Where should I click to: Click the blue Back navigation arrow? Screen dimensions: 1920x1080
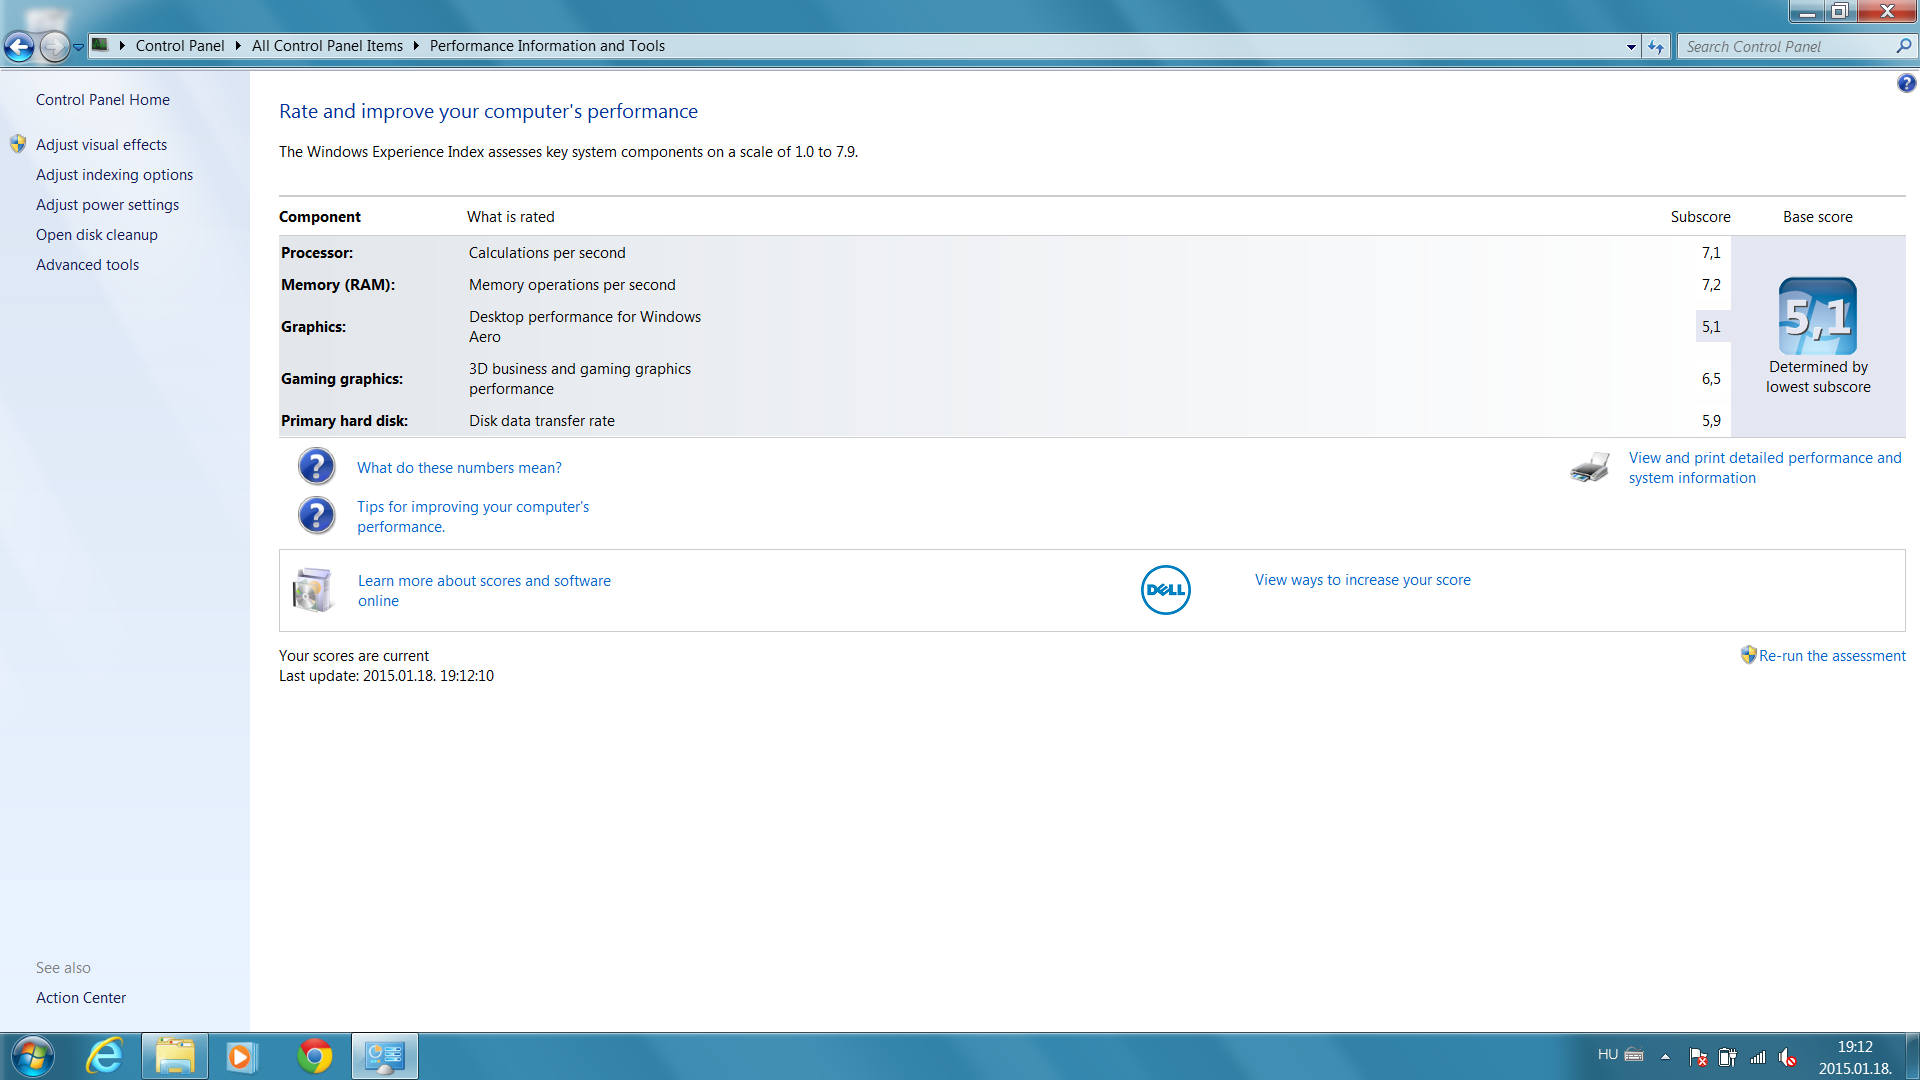pos(19,46)
